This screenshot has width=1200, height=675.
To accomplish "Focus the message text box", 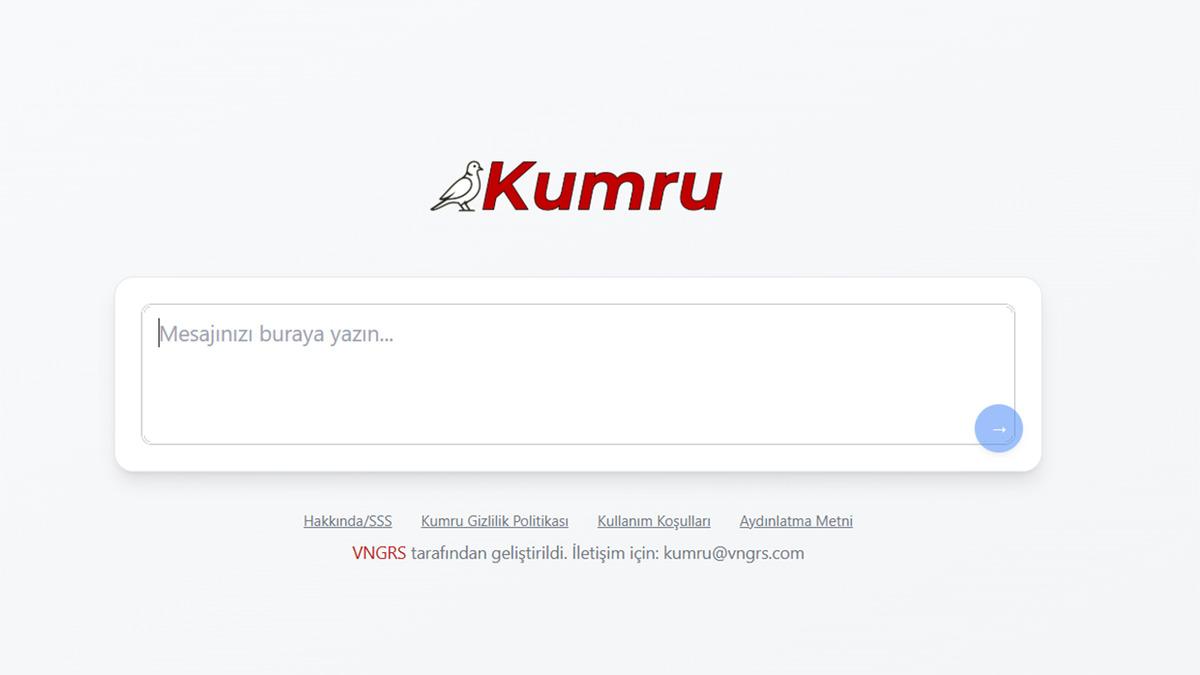I will 577,374.
